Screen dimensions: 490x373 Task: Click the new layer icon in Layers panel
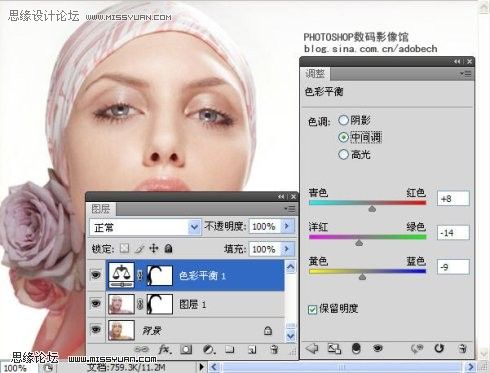(252, 349)
